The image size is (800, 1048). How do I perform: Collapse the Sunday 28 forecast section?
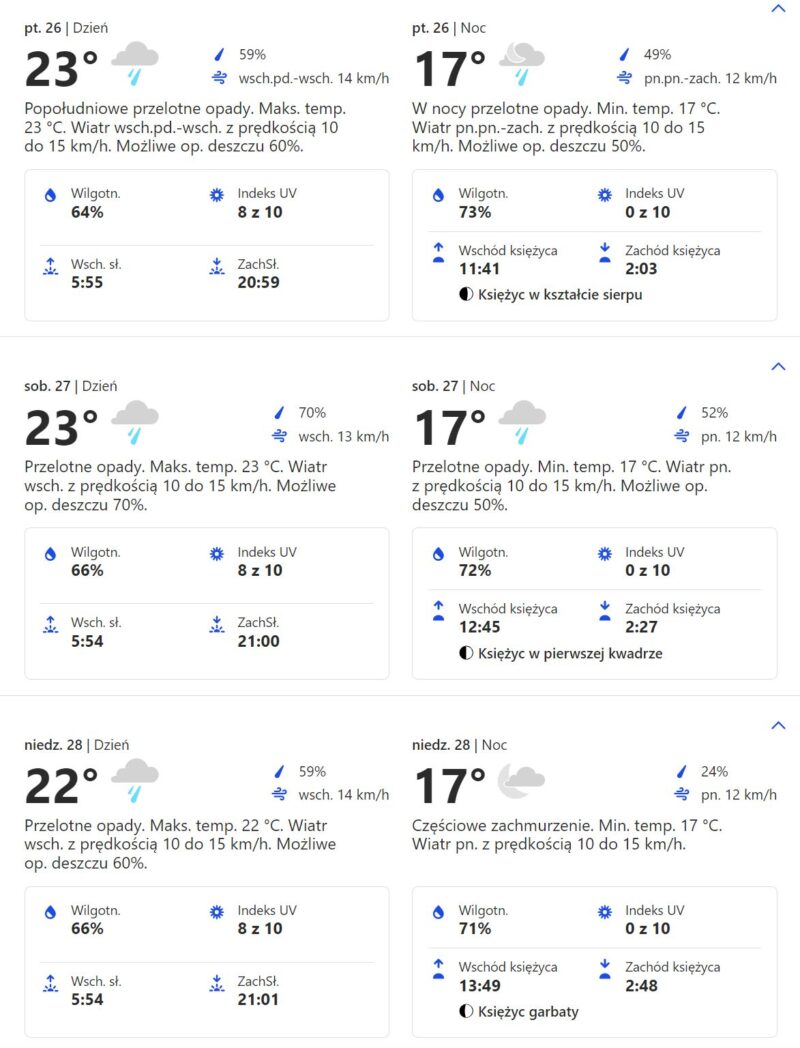click(x=778, y=725)
